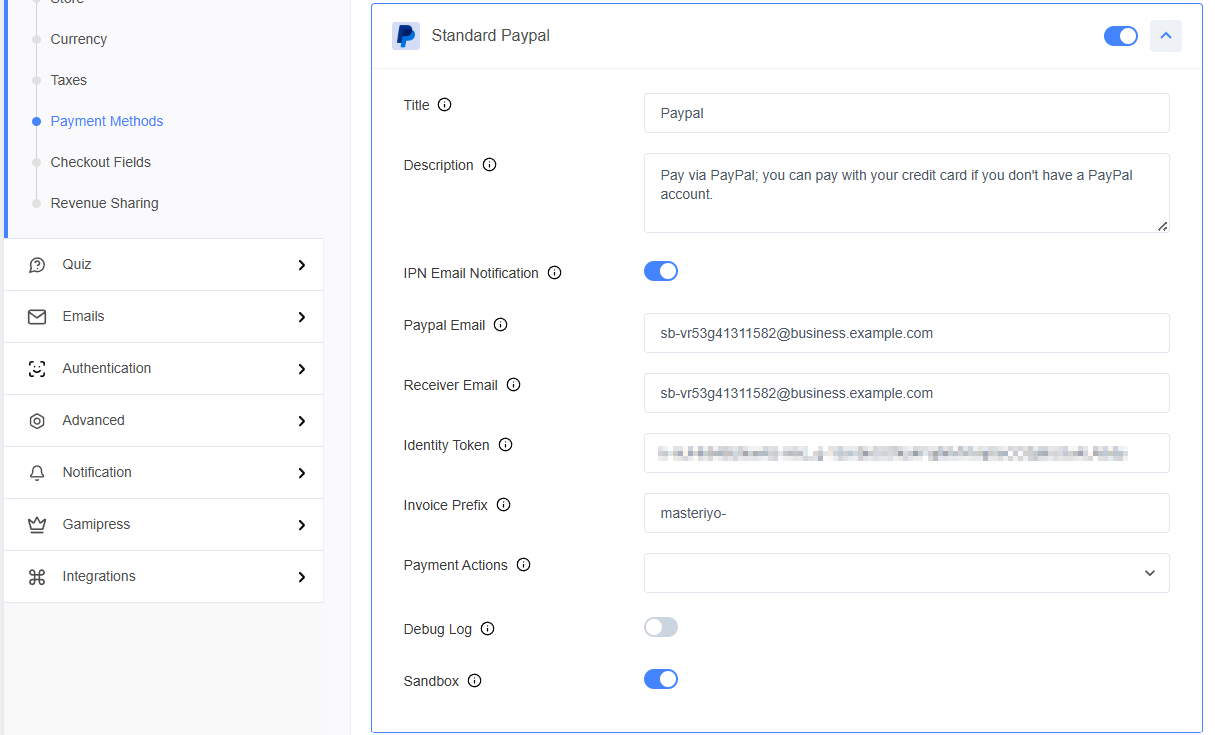This screenshot has height=735, width=1215.
Task: Click the Receiver Email input field
Action: coord(907,393)
